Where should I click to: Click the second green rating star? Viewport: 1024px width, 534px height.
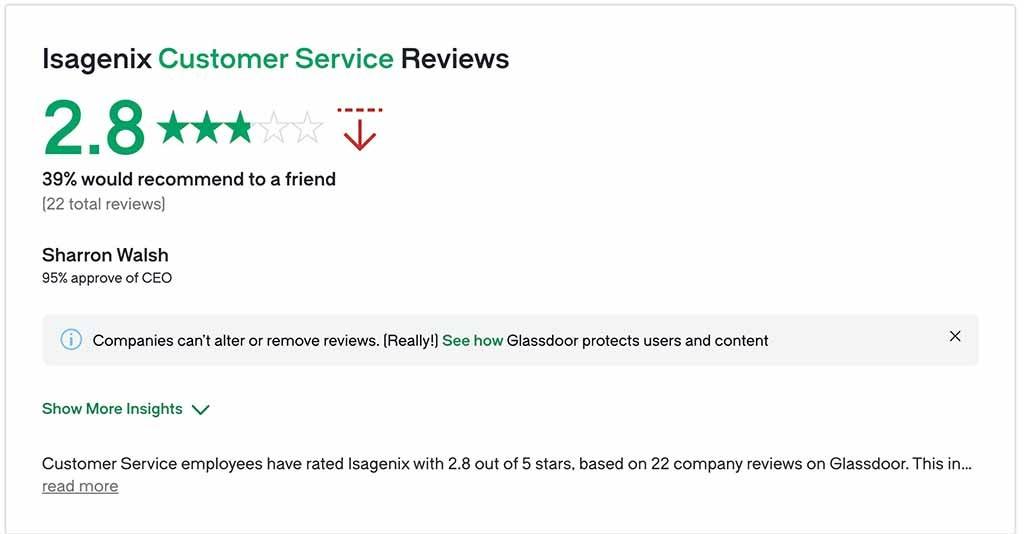[x=206, y=127]
